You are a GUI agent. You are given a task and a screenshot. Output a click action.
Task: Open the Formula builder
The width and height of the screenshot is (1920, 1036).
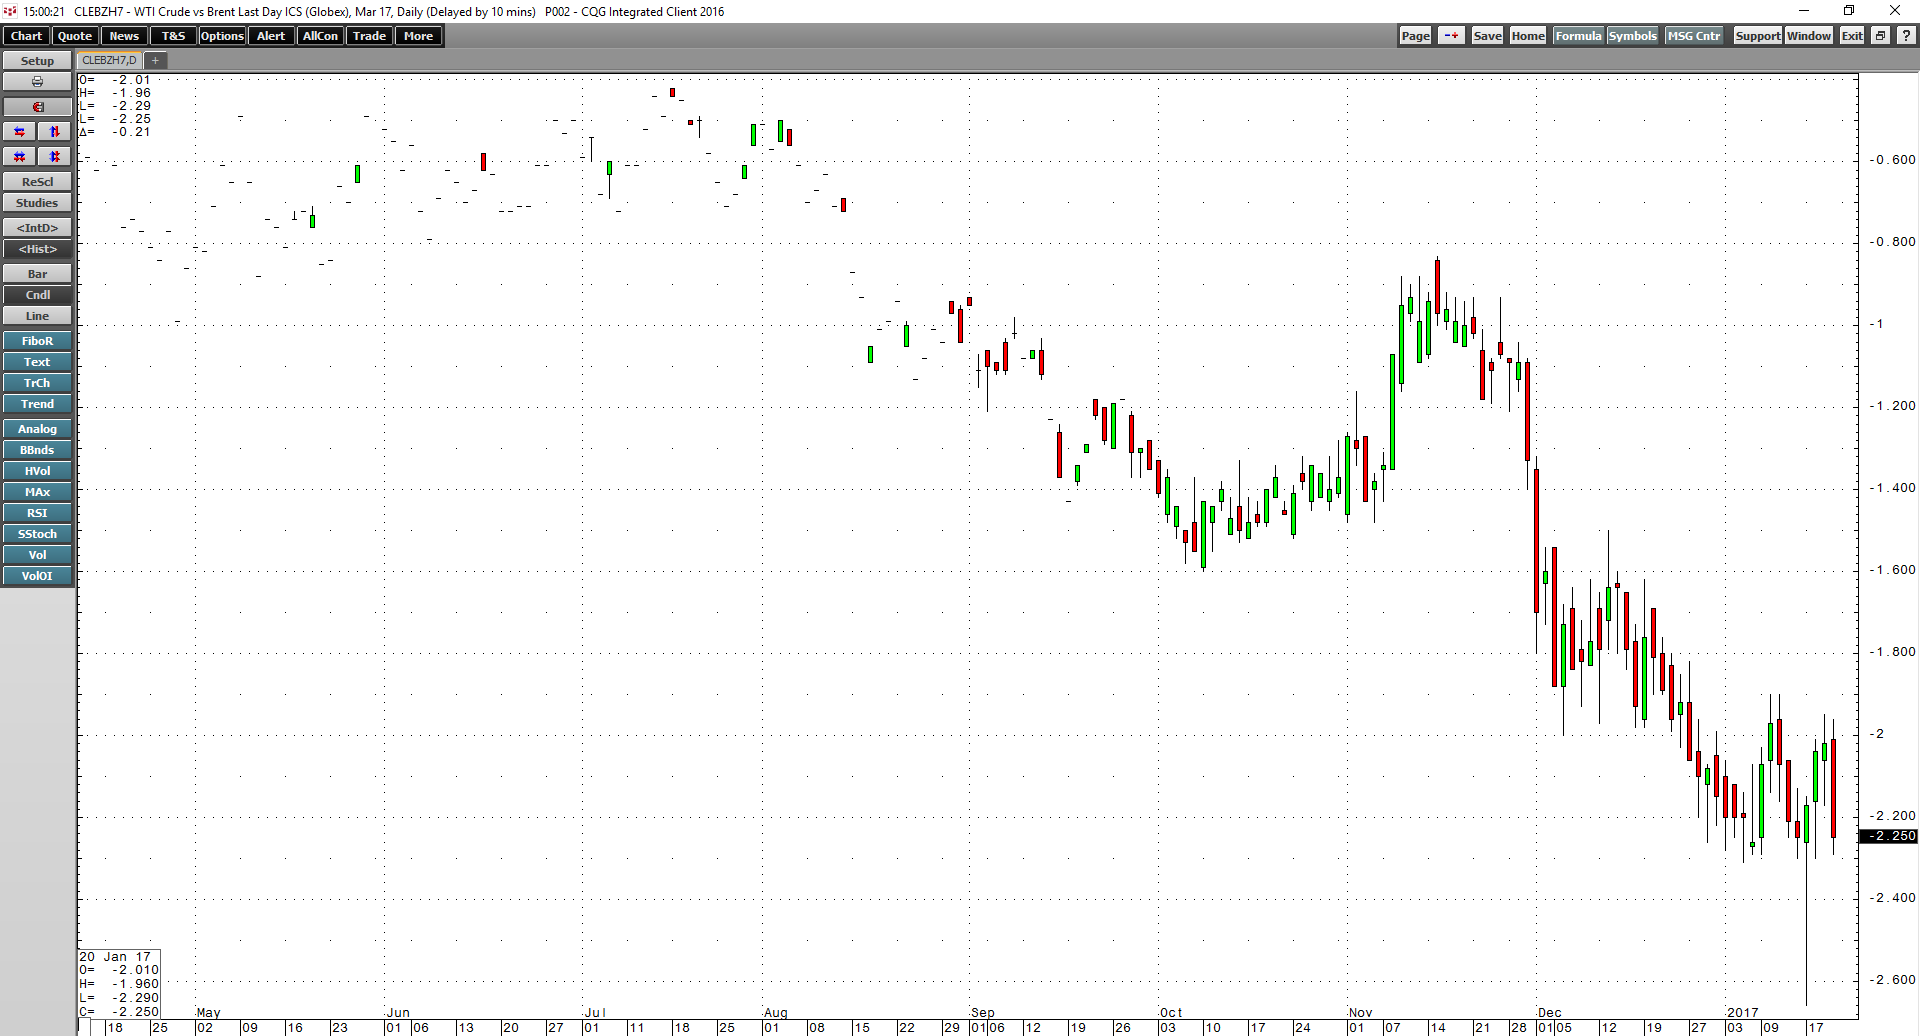click(1578, 36)
